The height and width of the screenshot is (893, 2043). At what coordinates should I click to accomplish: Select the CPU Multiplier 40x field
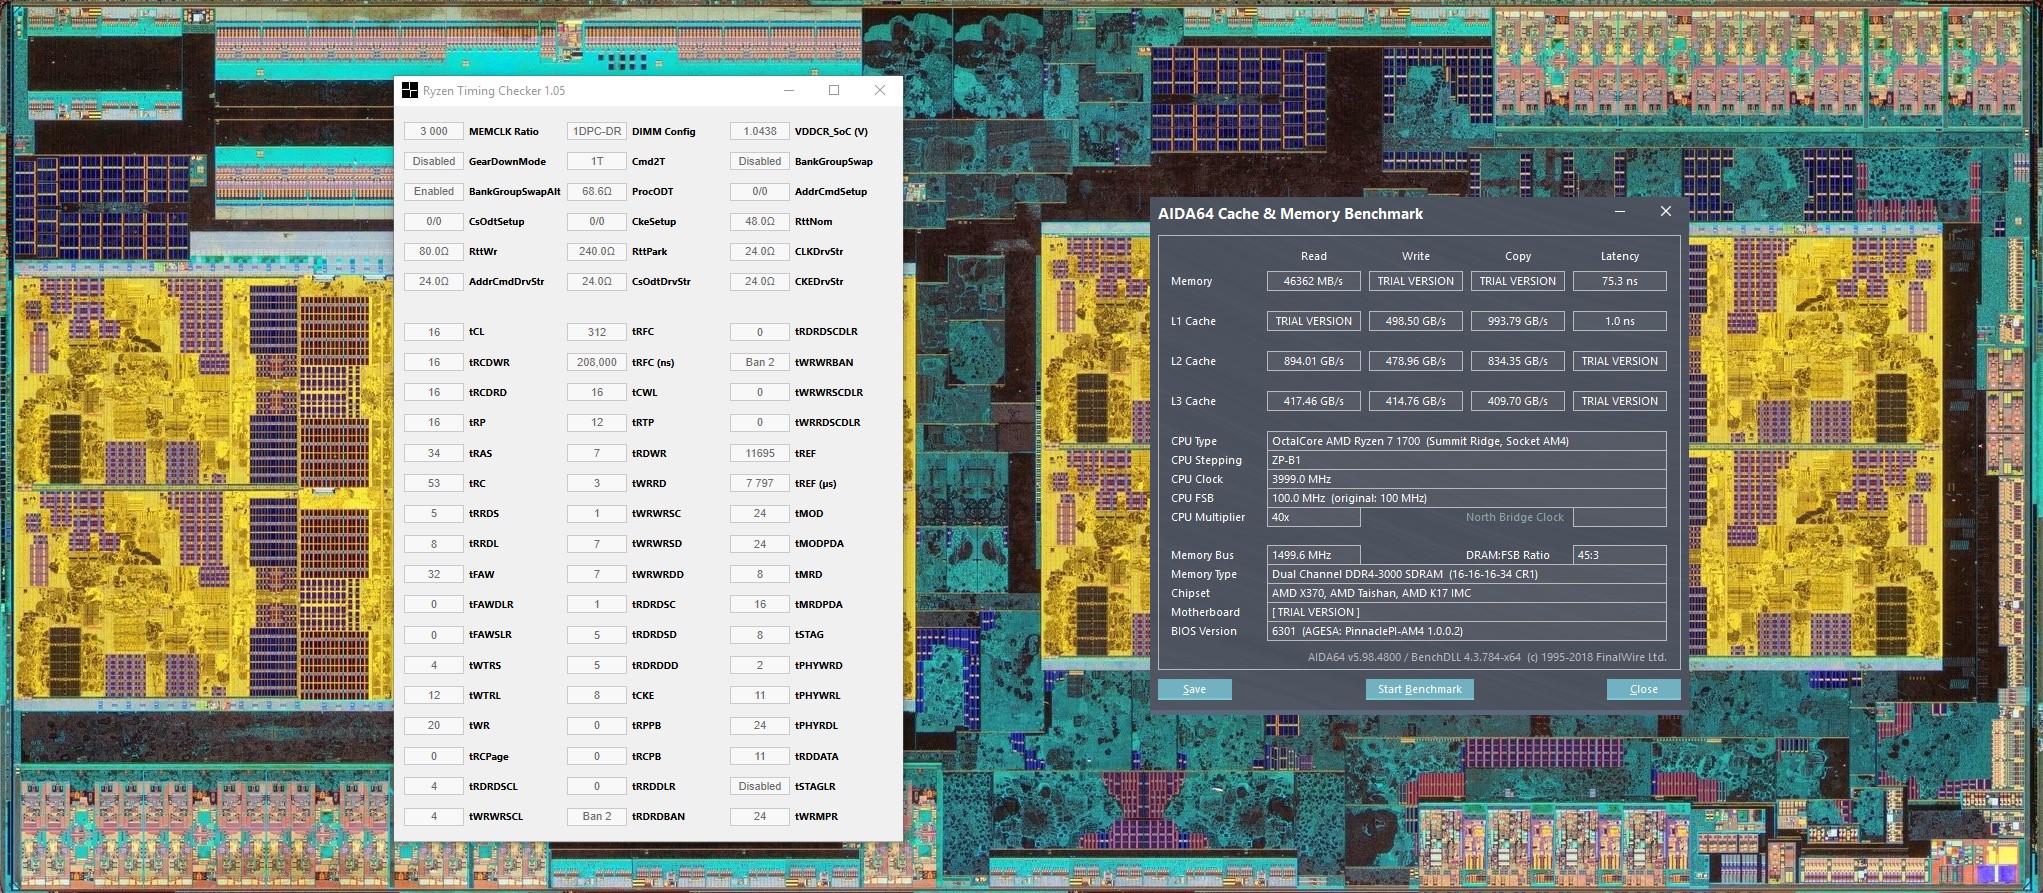coord(1313,517)
